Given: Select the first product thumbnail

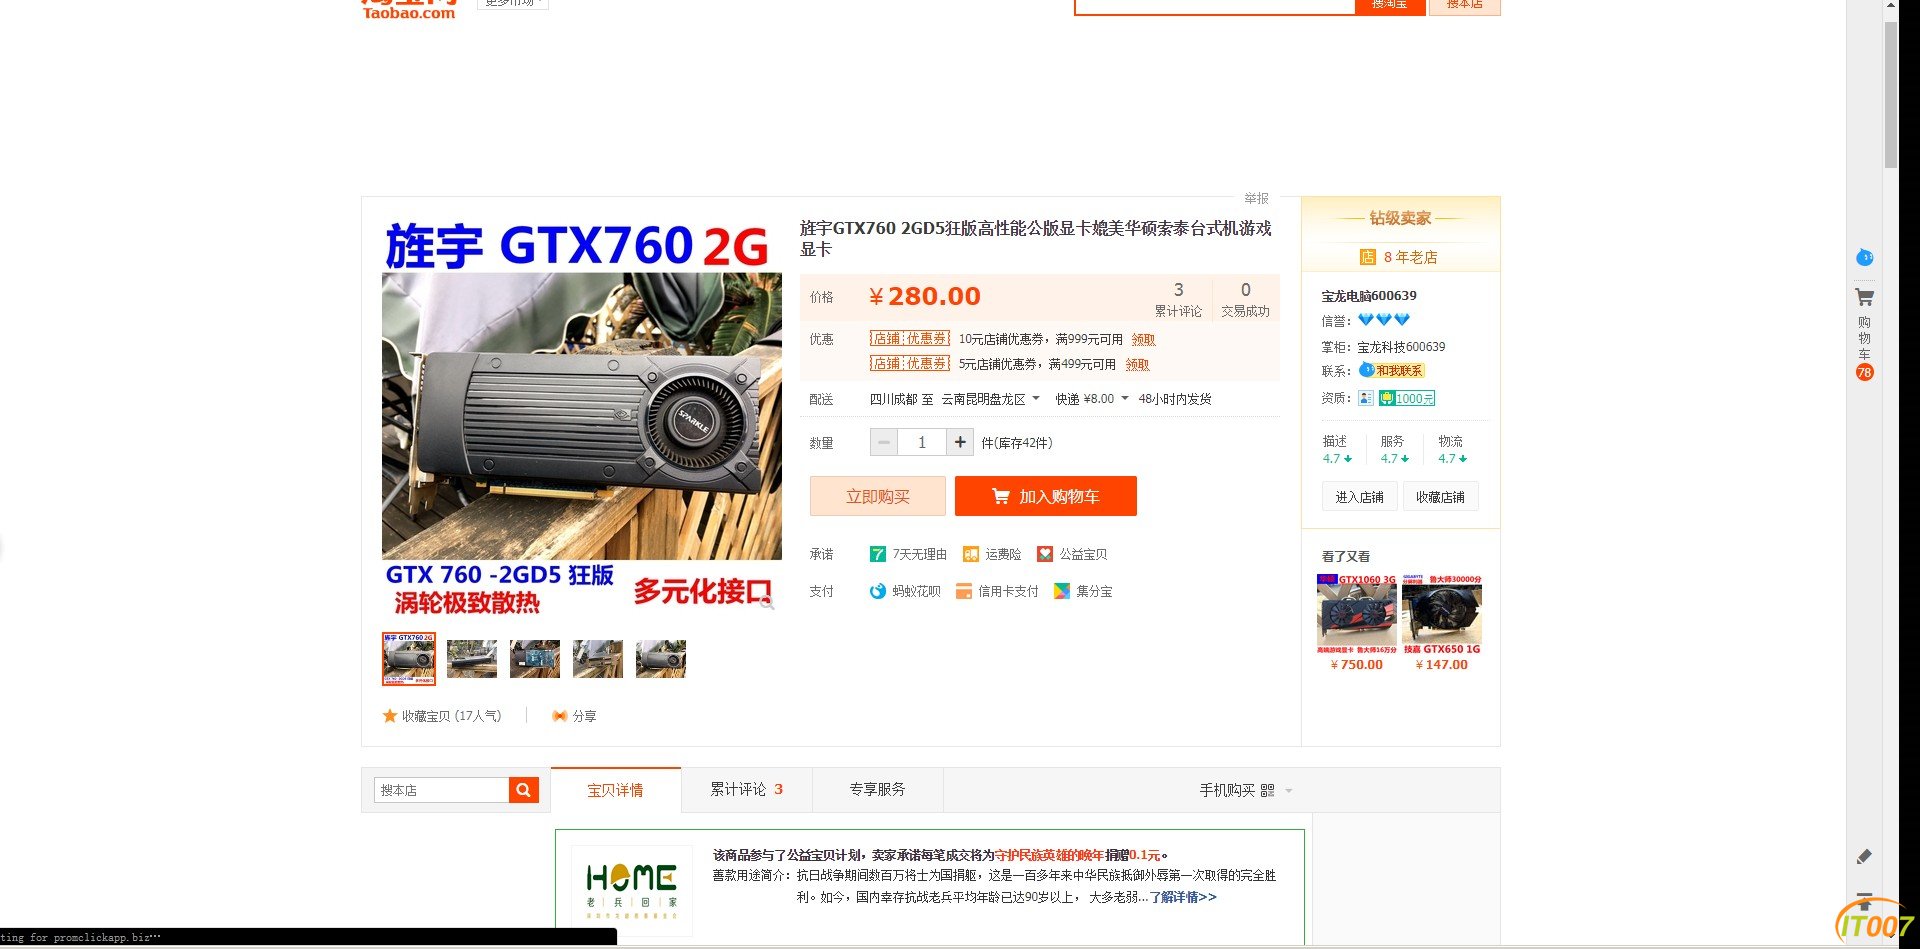Looking at the screenshot, I should coord(409,658).
